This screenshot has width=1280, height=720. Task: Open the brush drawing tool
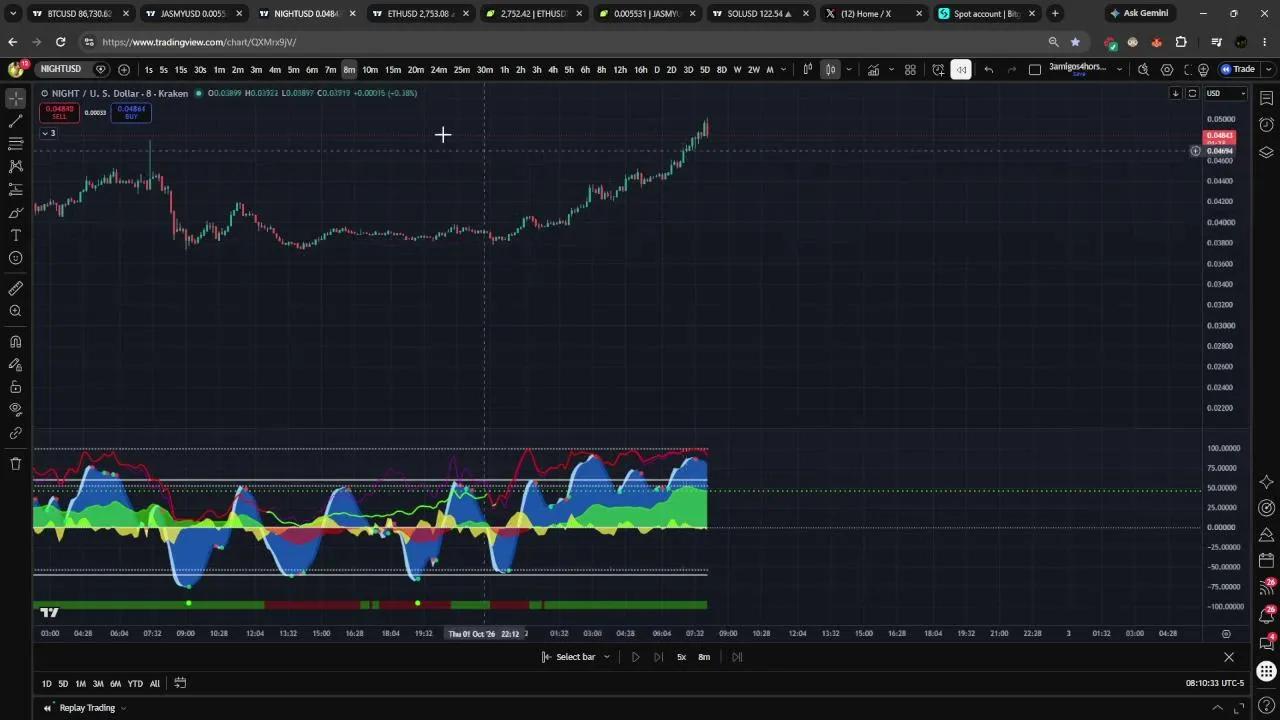tap(16, 212)
